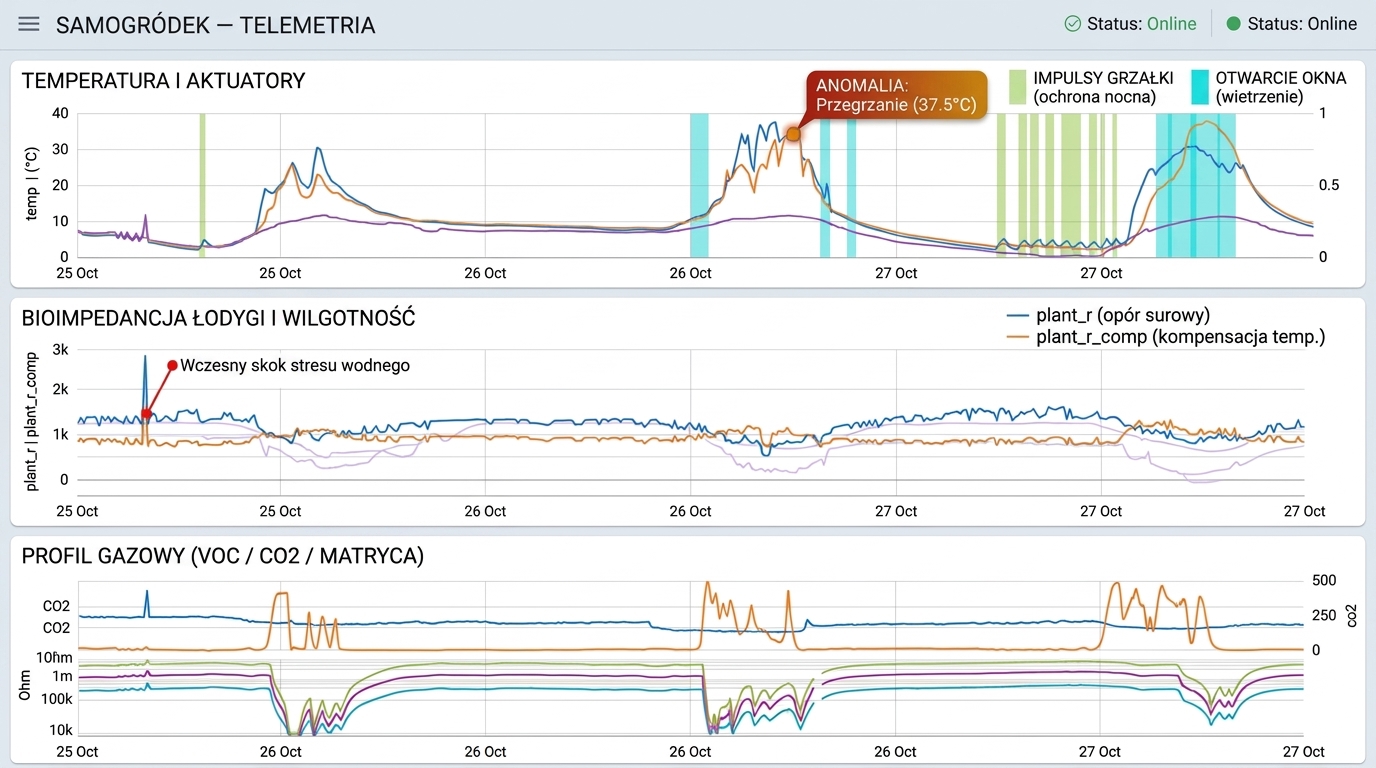Click the rightmost 'Status: Online' text

1302,24
